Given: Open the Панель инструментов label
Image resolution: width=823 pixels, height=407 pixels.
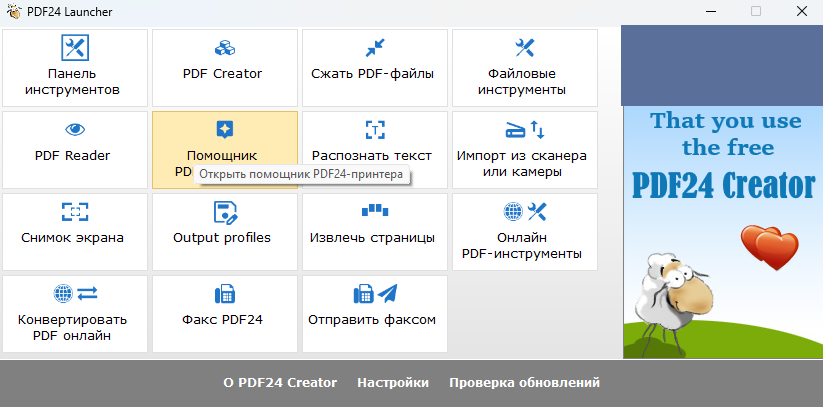Looking at the screenshot, I should tap(72, 81).
